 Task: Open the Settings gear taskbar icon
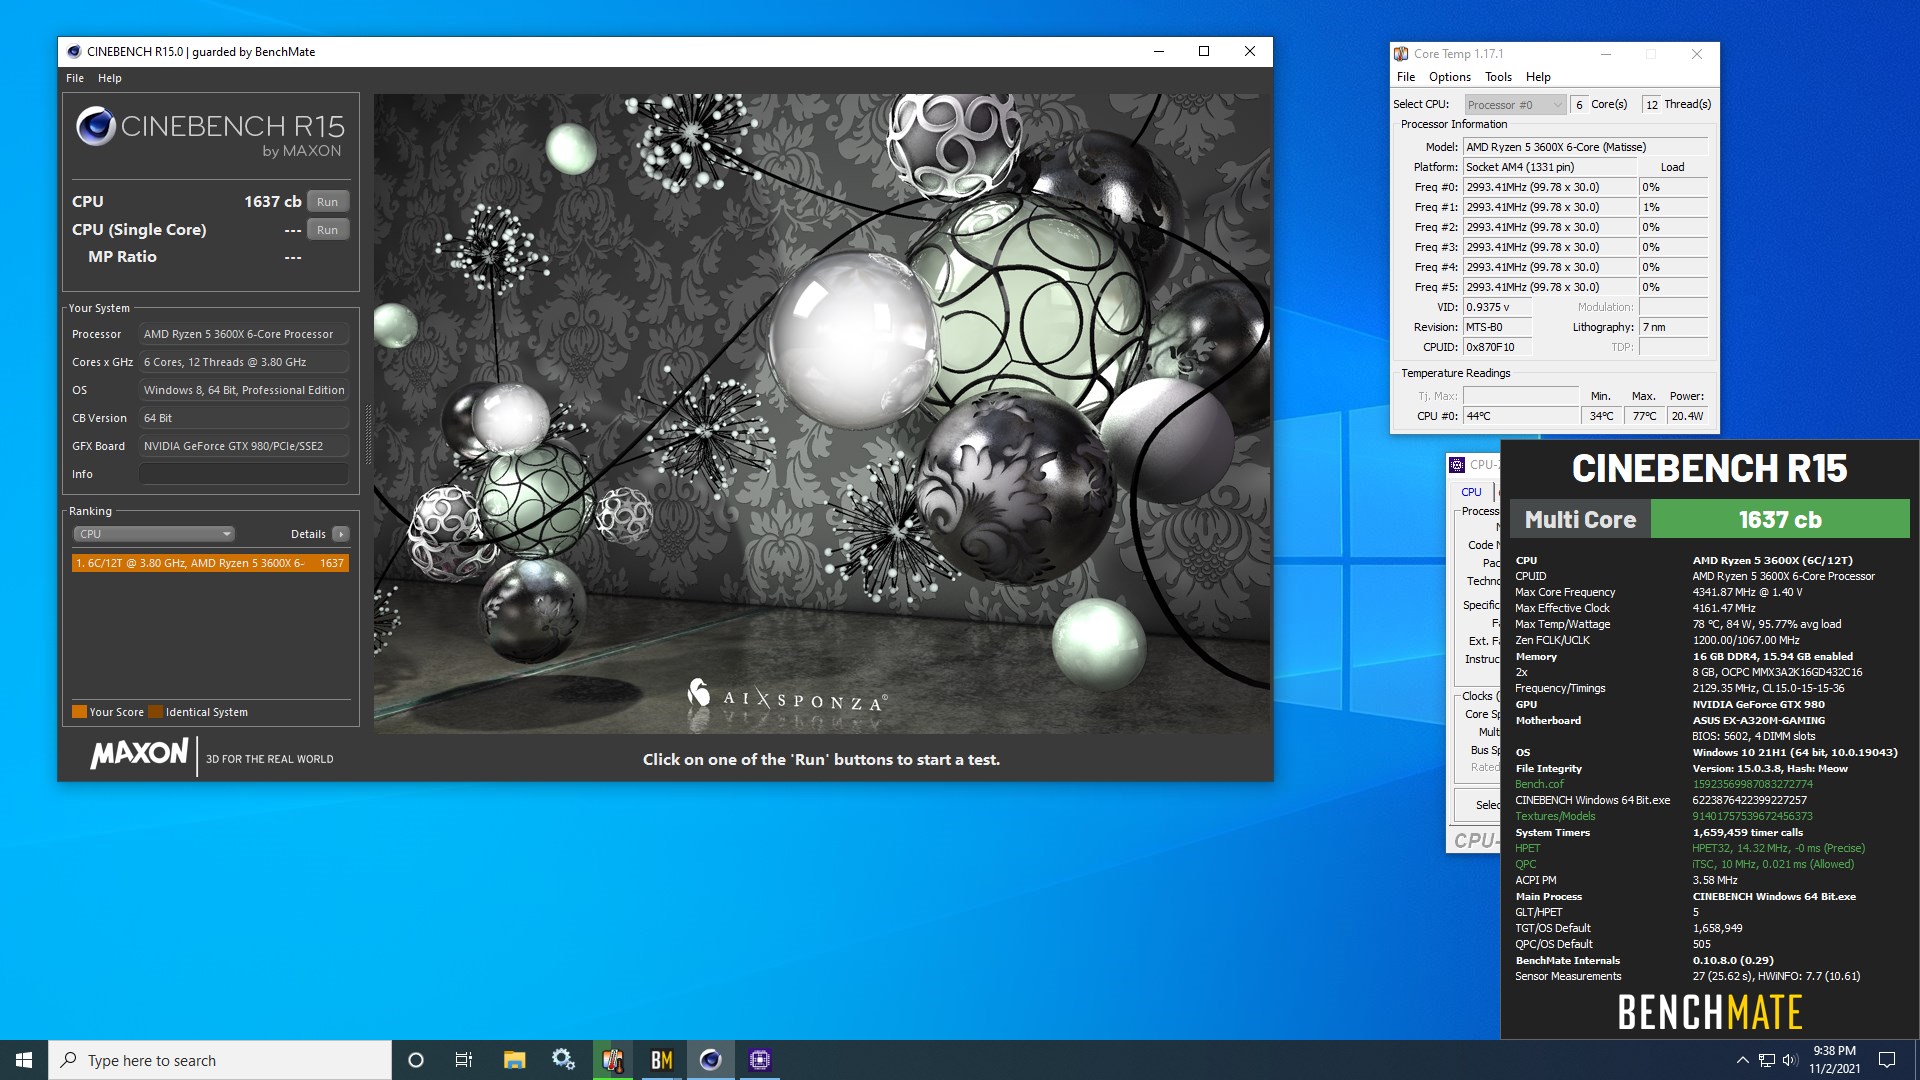tap(563, 1060)
